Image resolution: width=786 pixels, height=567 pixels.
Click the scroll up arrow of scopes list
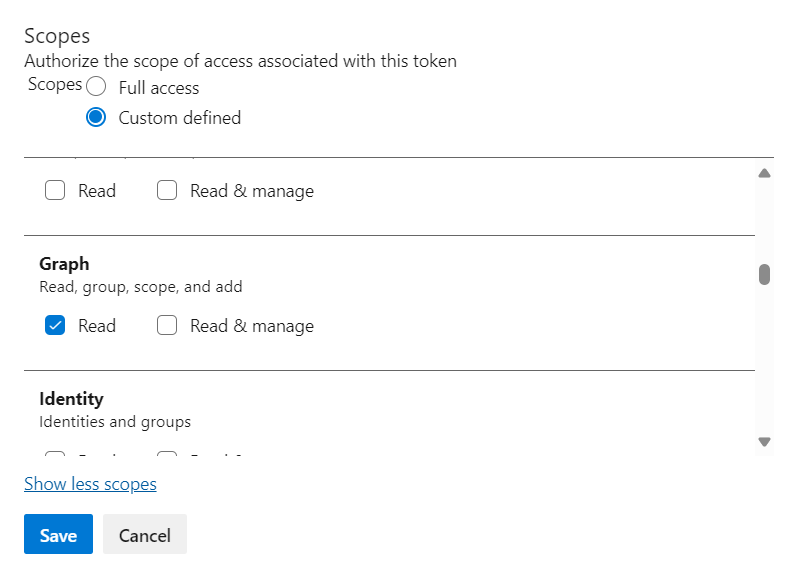click(764, 173)
